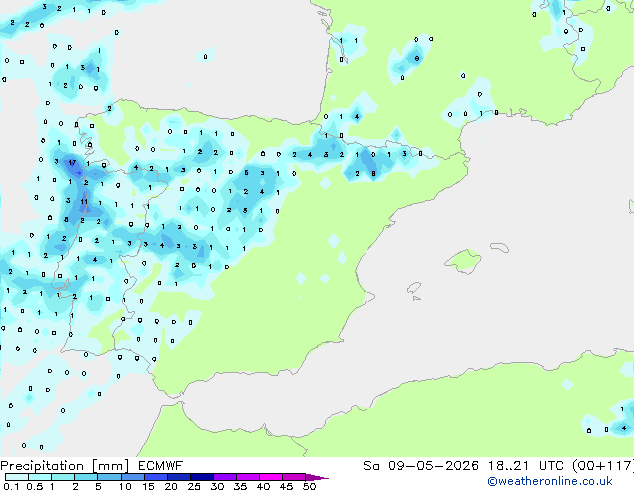Select the 40–45 mm magenta legend swatch

(x=271, y=477)
